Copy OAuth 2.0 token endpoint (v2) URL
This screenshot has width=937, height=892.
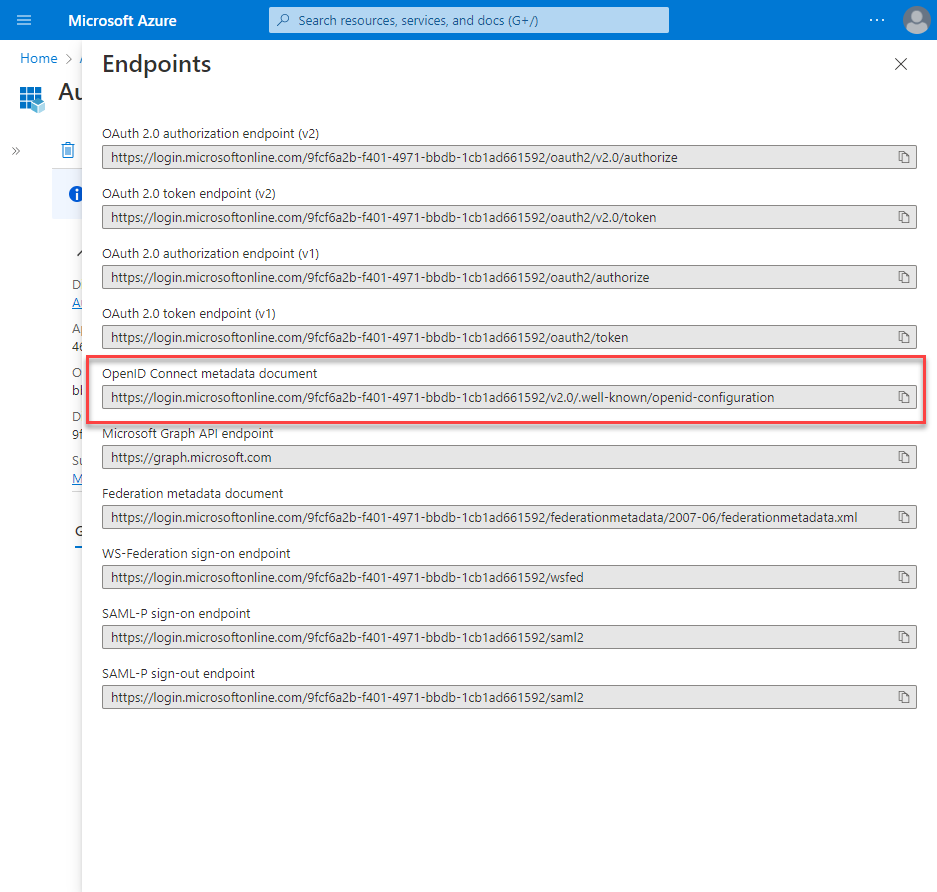click(x=904, y=217)
